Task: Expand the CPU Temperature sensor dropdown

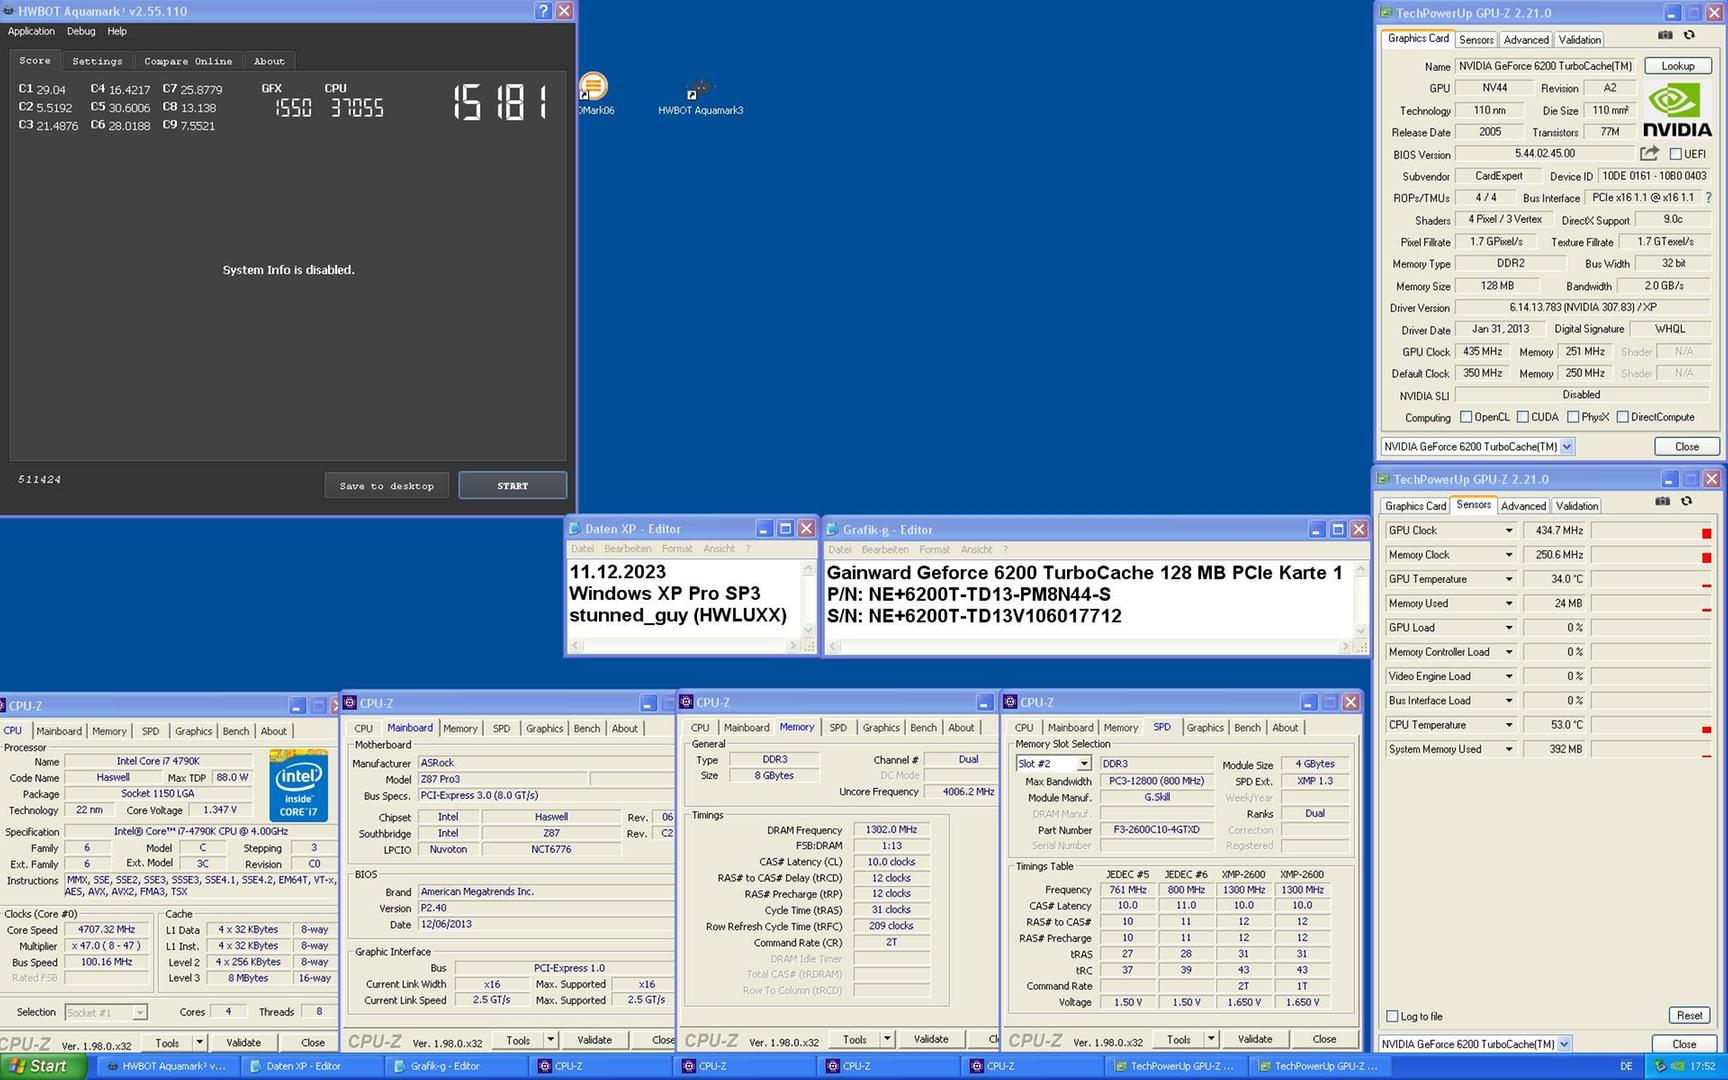Action: 1509,725
